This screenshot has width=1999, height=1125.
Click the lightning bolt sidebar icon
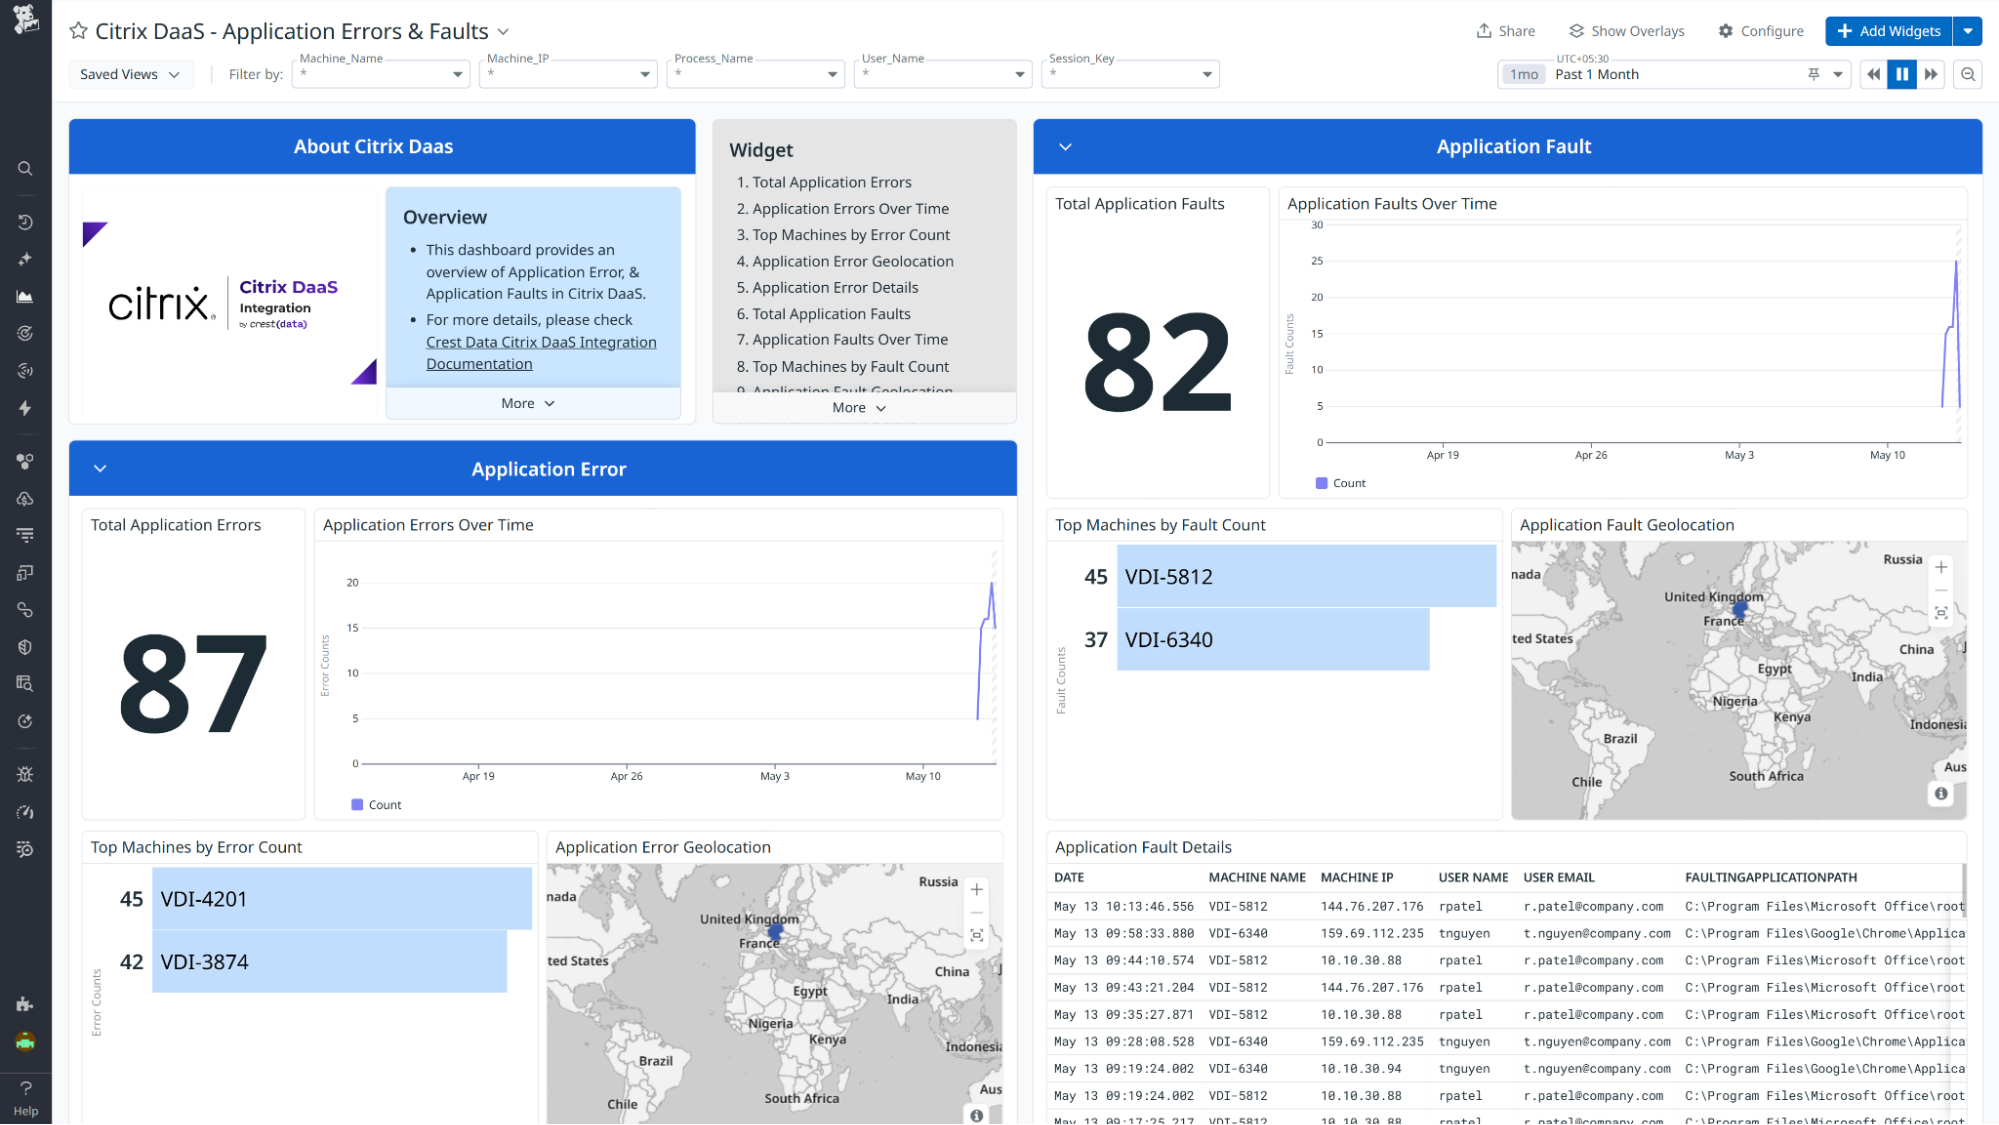pyautogui.click(x=25, y=408)
